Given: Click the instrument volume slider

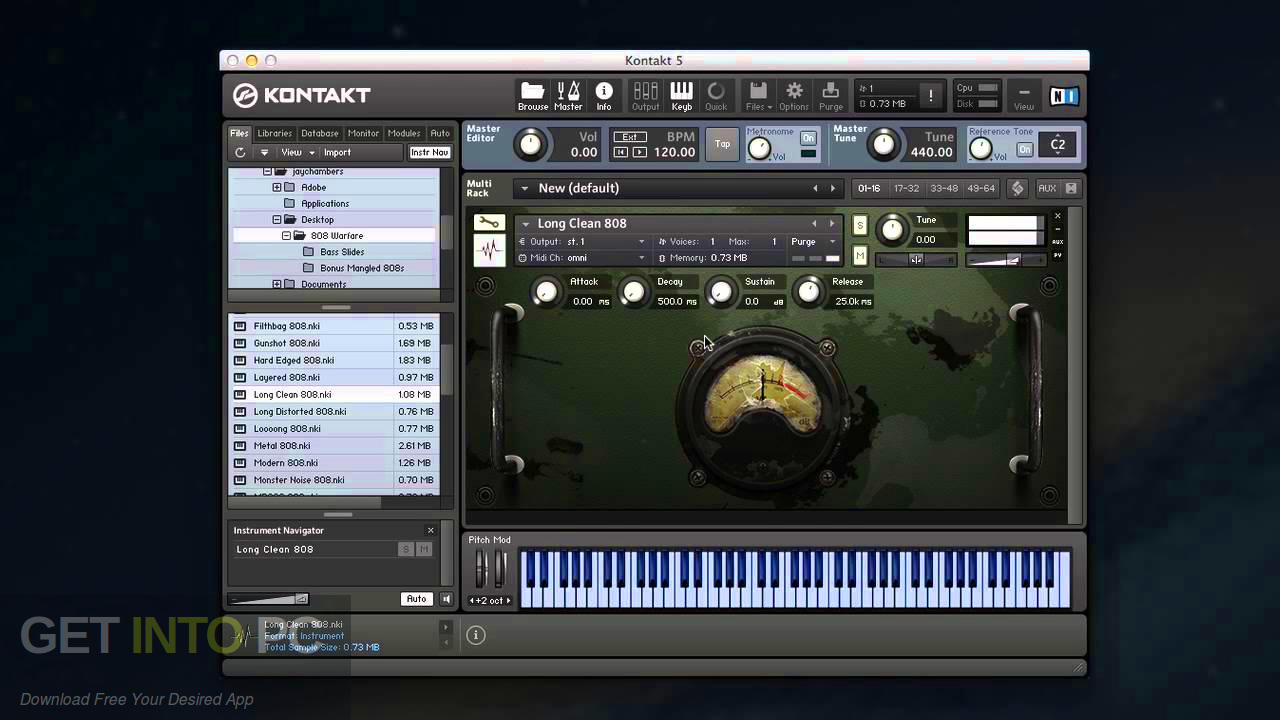Looking at the screenshot, I should click(1005, 260).
